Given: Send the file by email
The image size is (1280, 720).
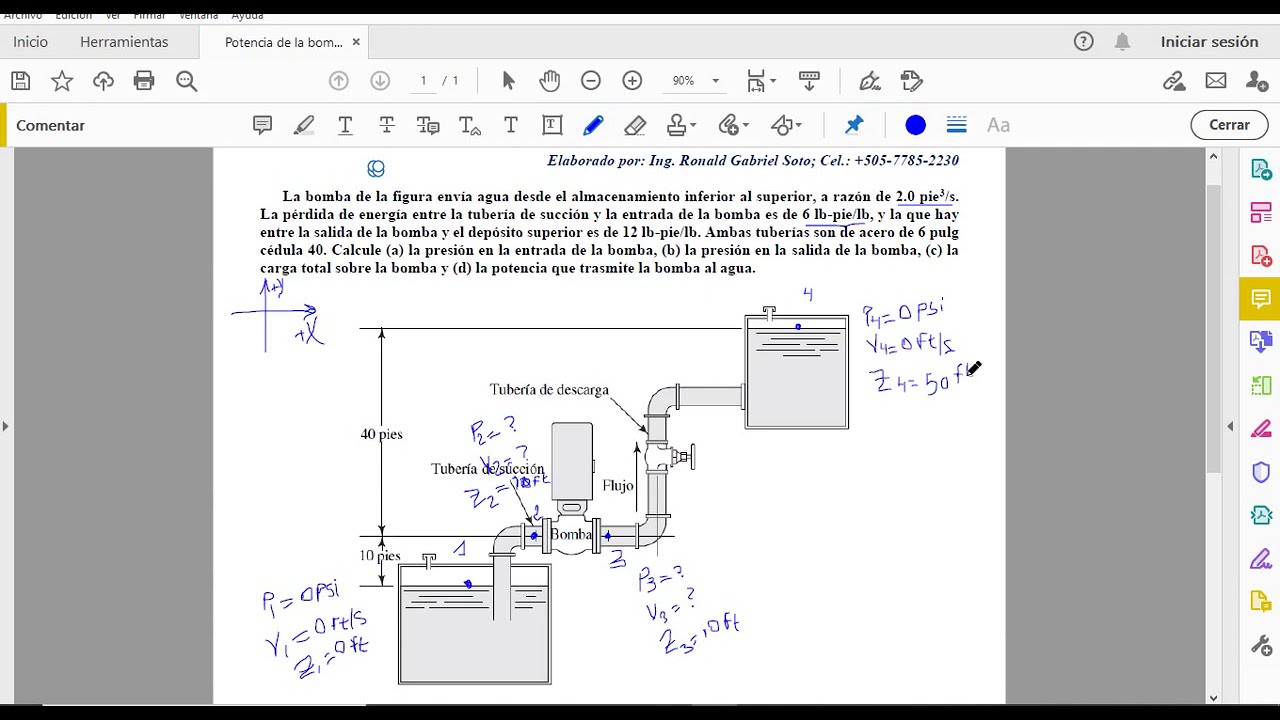Looking at the screenshot, I should click(1216, 81).
